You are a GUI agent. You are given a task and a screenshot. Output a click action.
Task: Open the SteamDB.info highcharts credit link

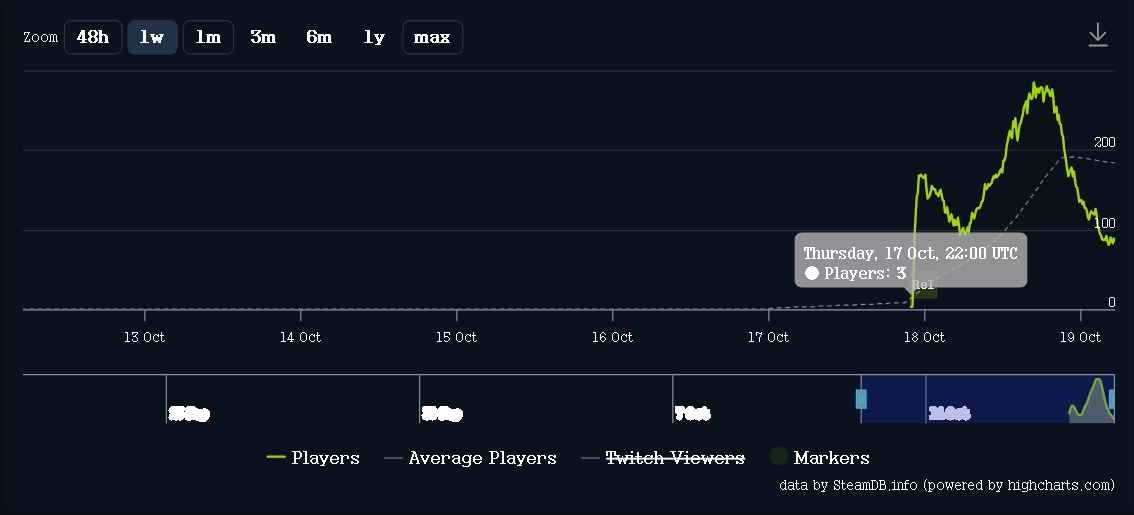pos(947,485)
